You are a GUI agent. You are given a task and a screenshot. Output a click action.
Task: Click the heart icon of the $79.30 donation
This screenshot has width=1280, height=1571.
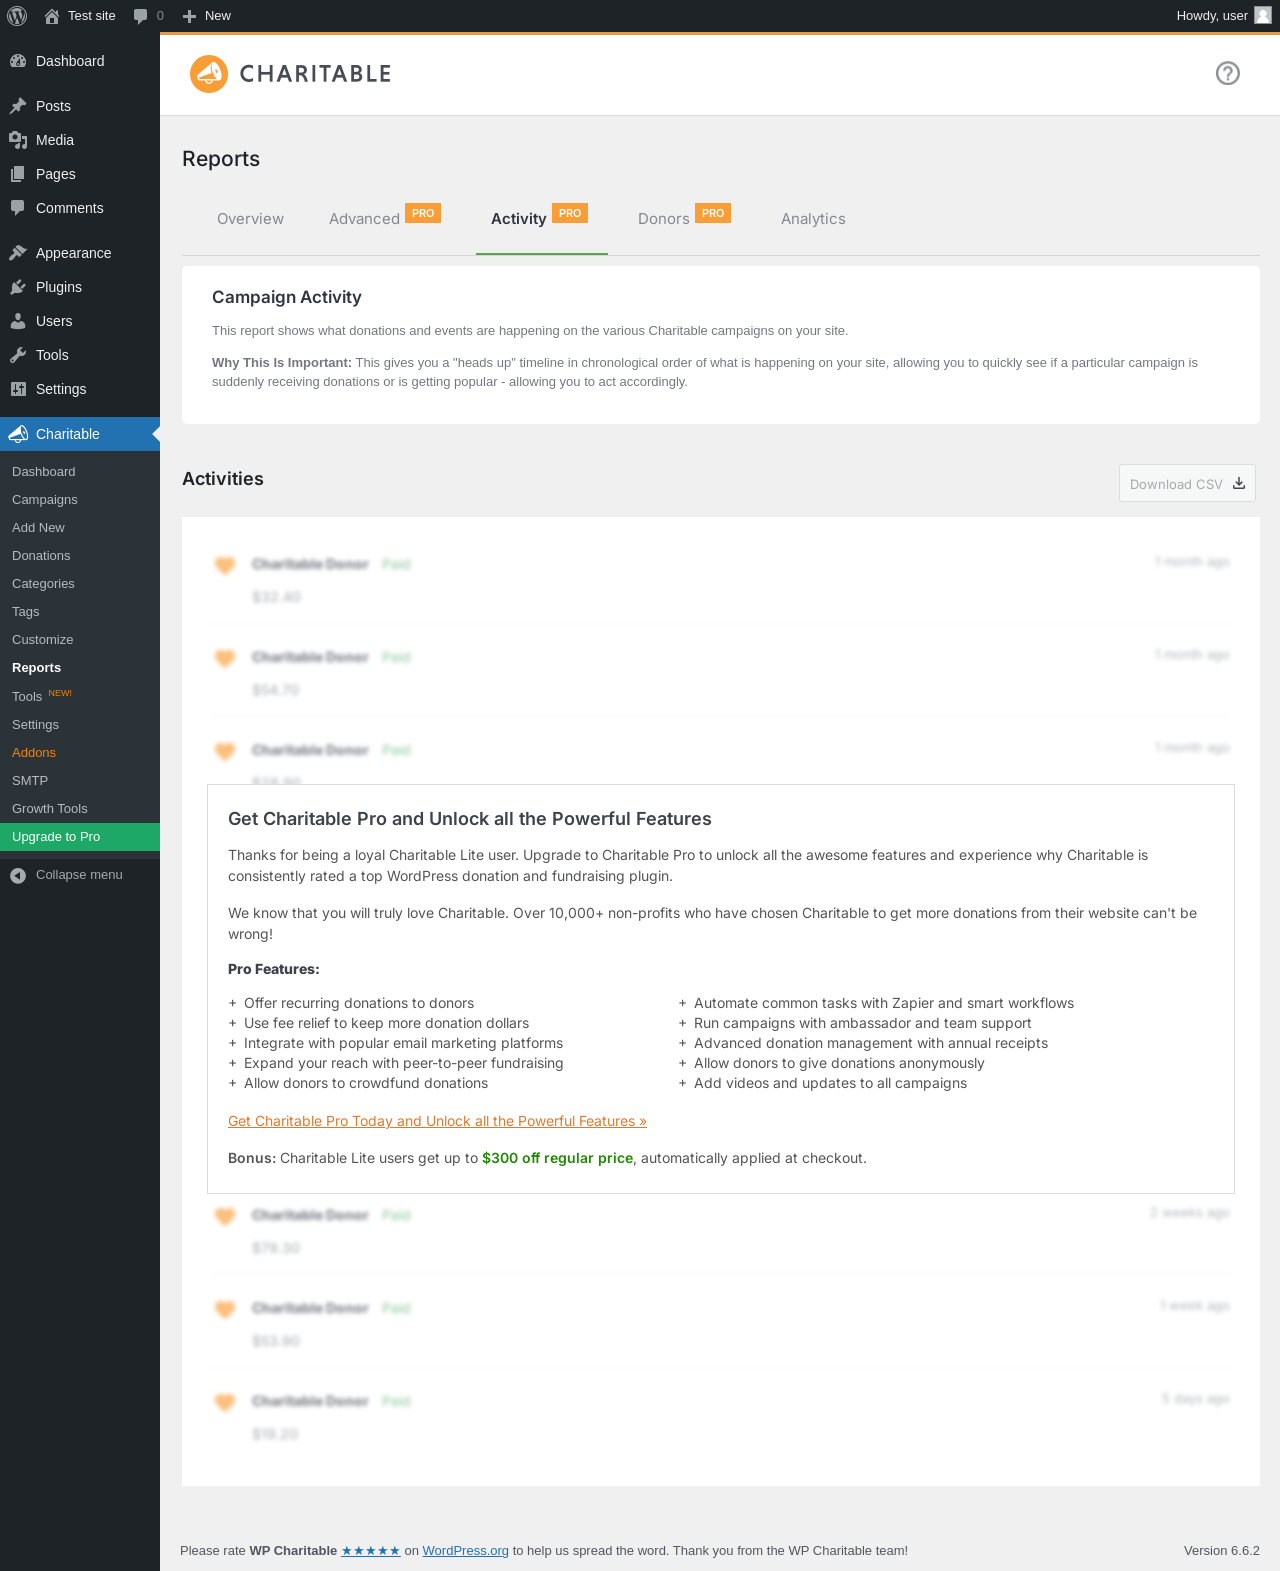[225, 1216]
